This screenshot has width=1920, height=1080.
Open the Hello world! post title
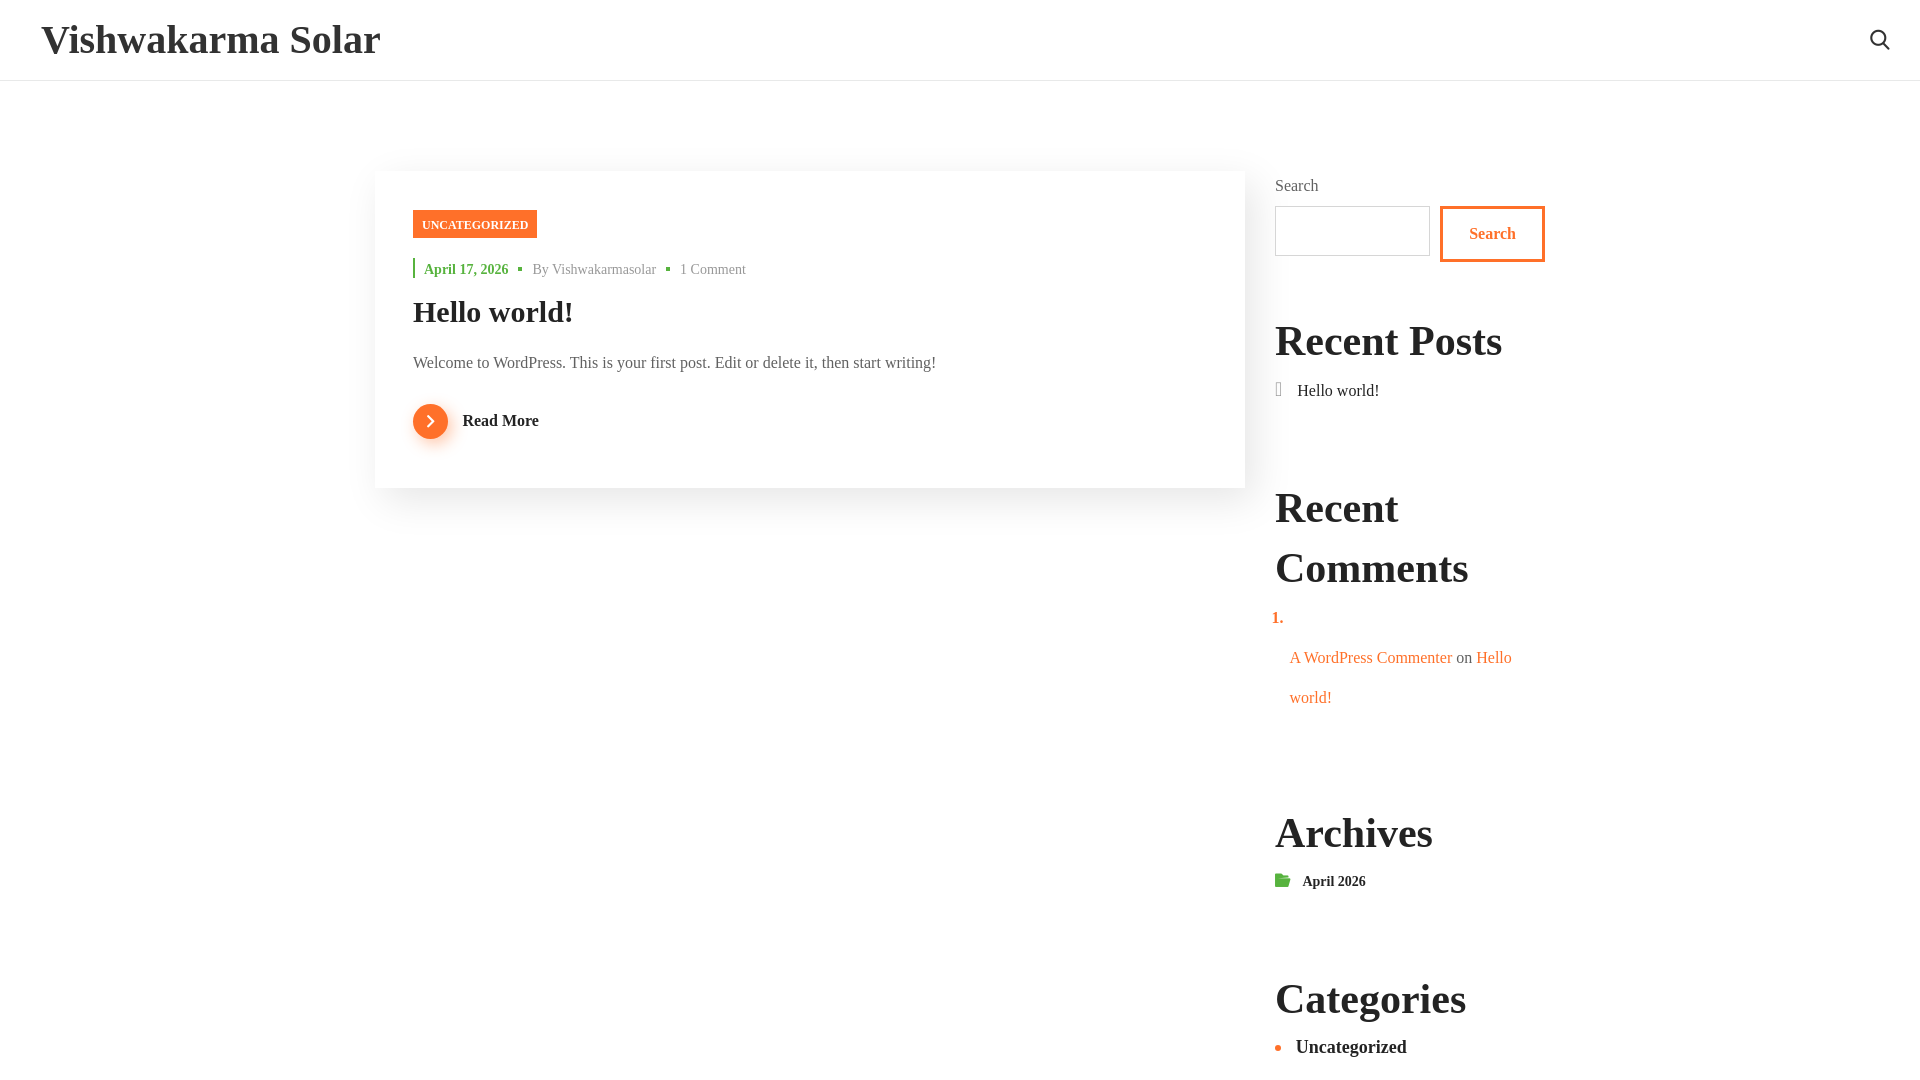pos(493,312)
